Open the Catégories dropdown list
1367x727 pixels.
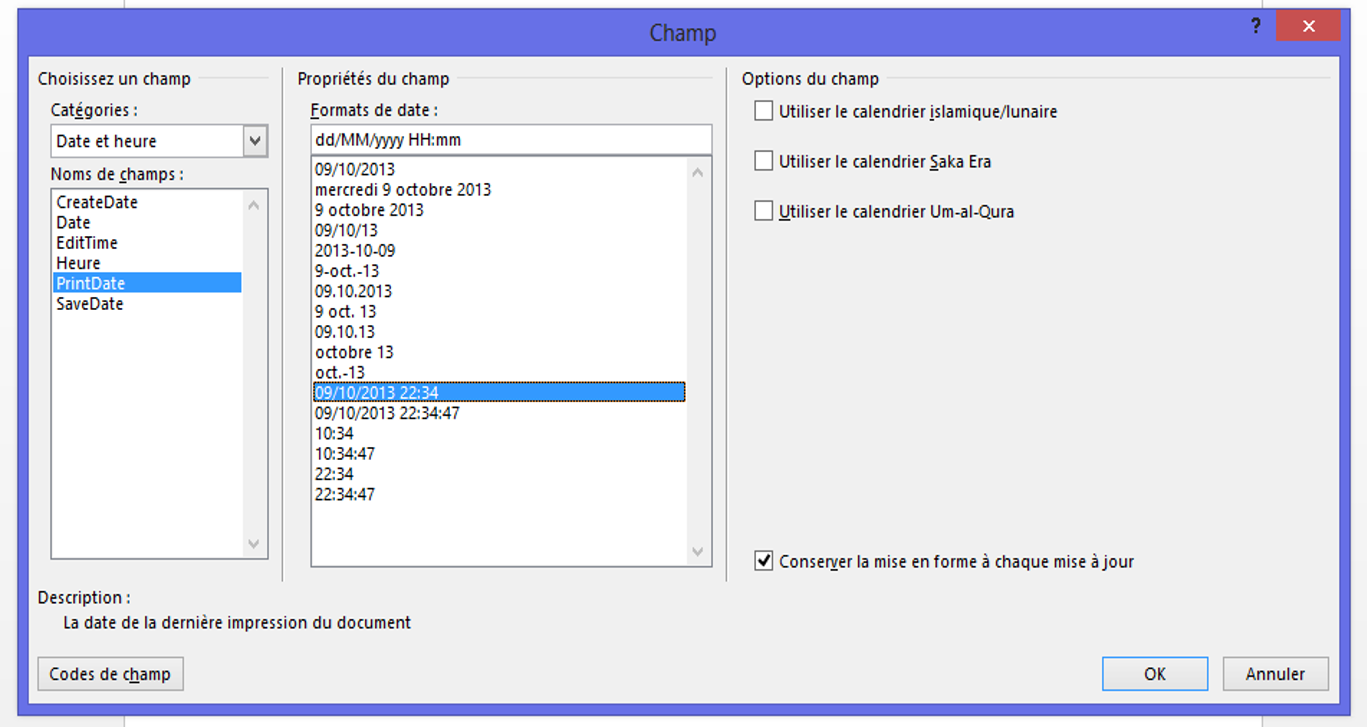255,141
